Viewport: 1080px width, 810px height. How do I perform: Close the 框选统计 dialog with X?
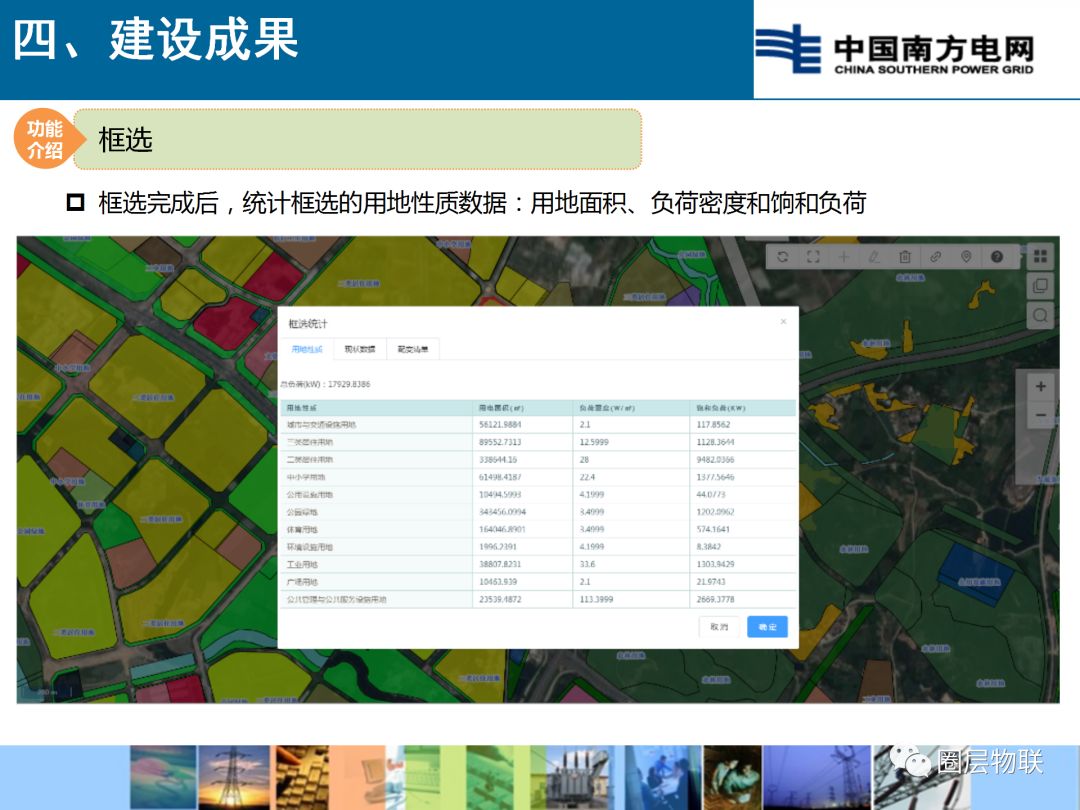tap(783, 322)
